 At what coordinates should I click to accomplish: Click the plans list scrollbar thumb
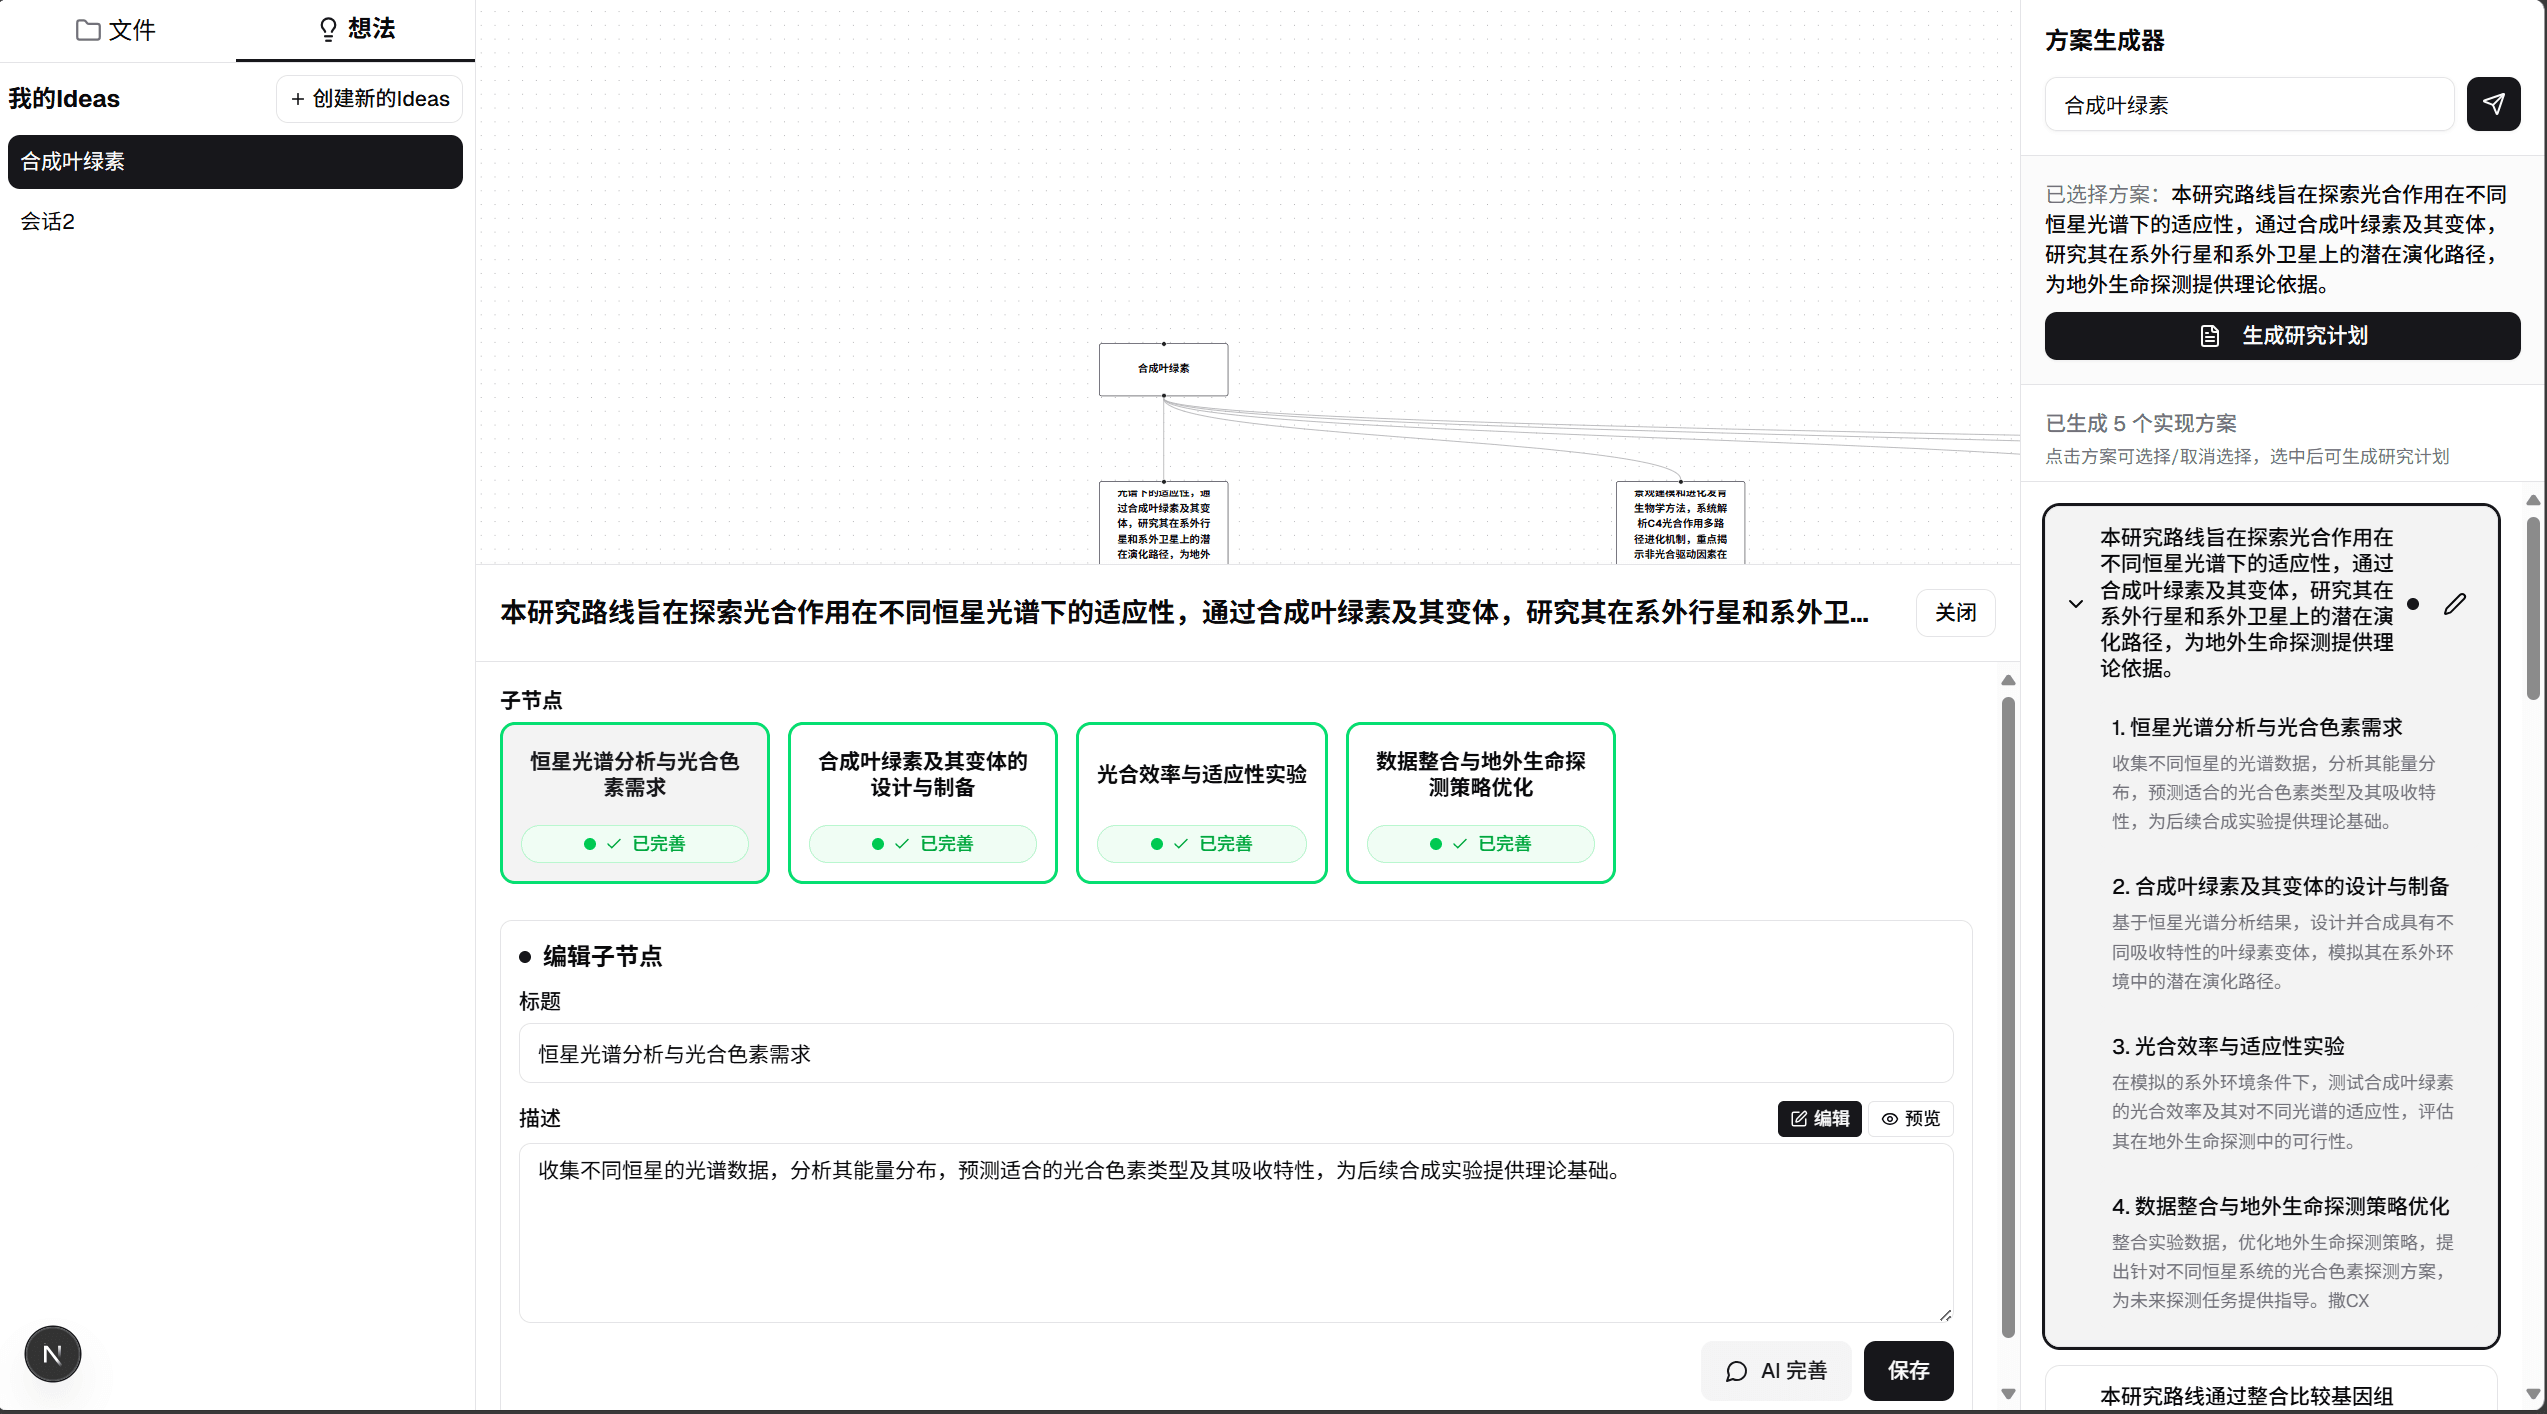tap(2533, 608)
